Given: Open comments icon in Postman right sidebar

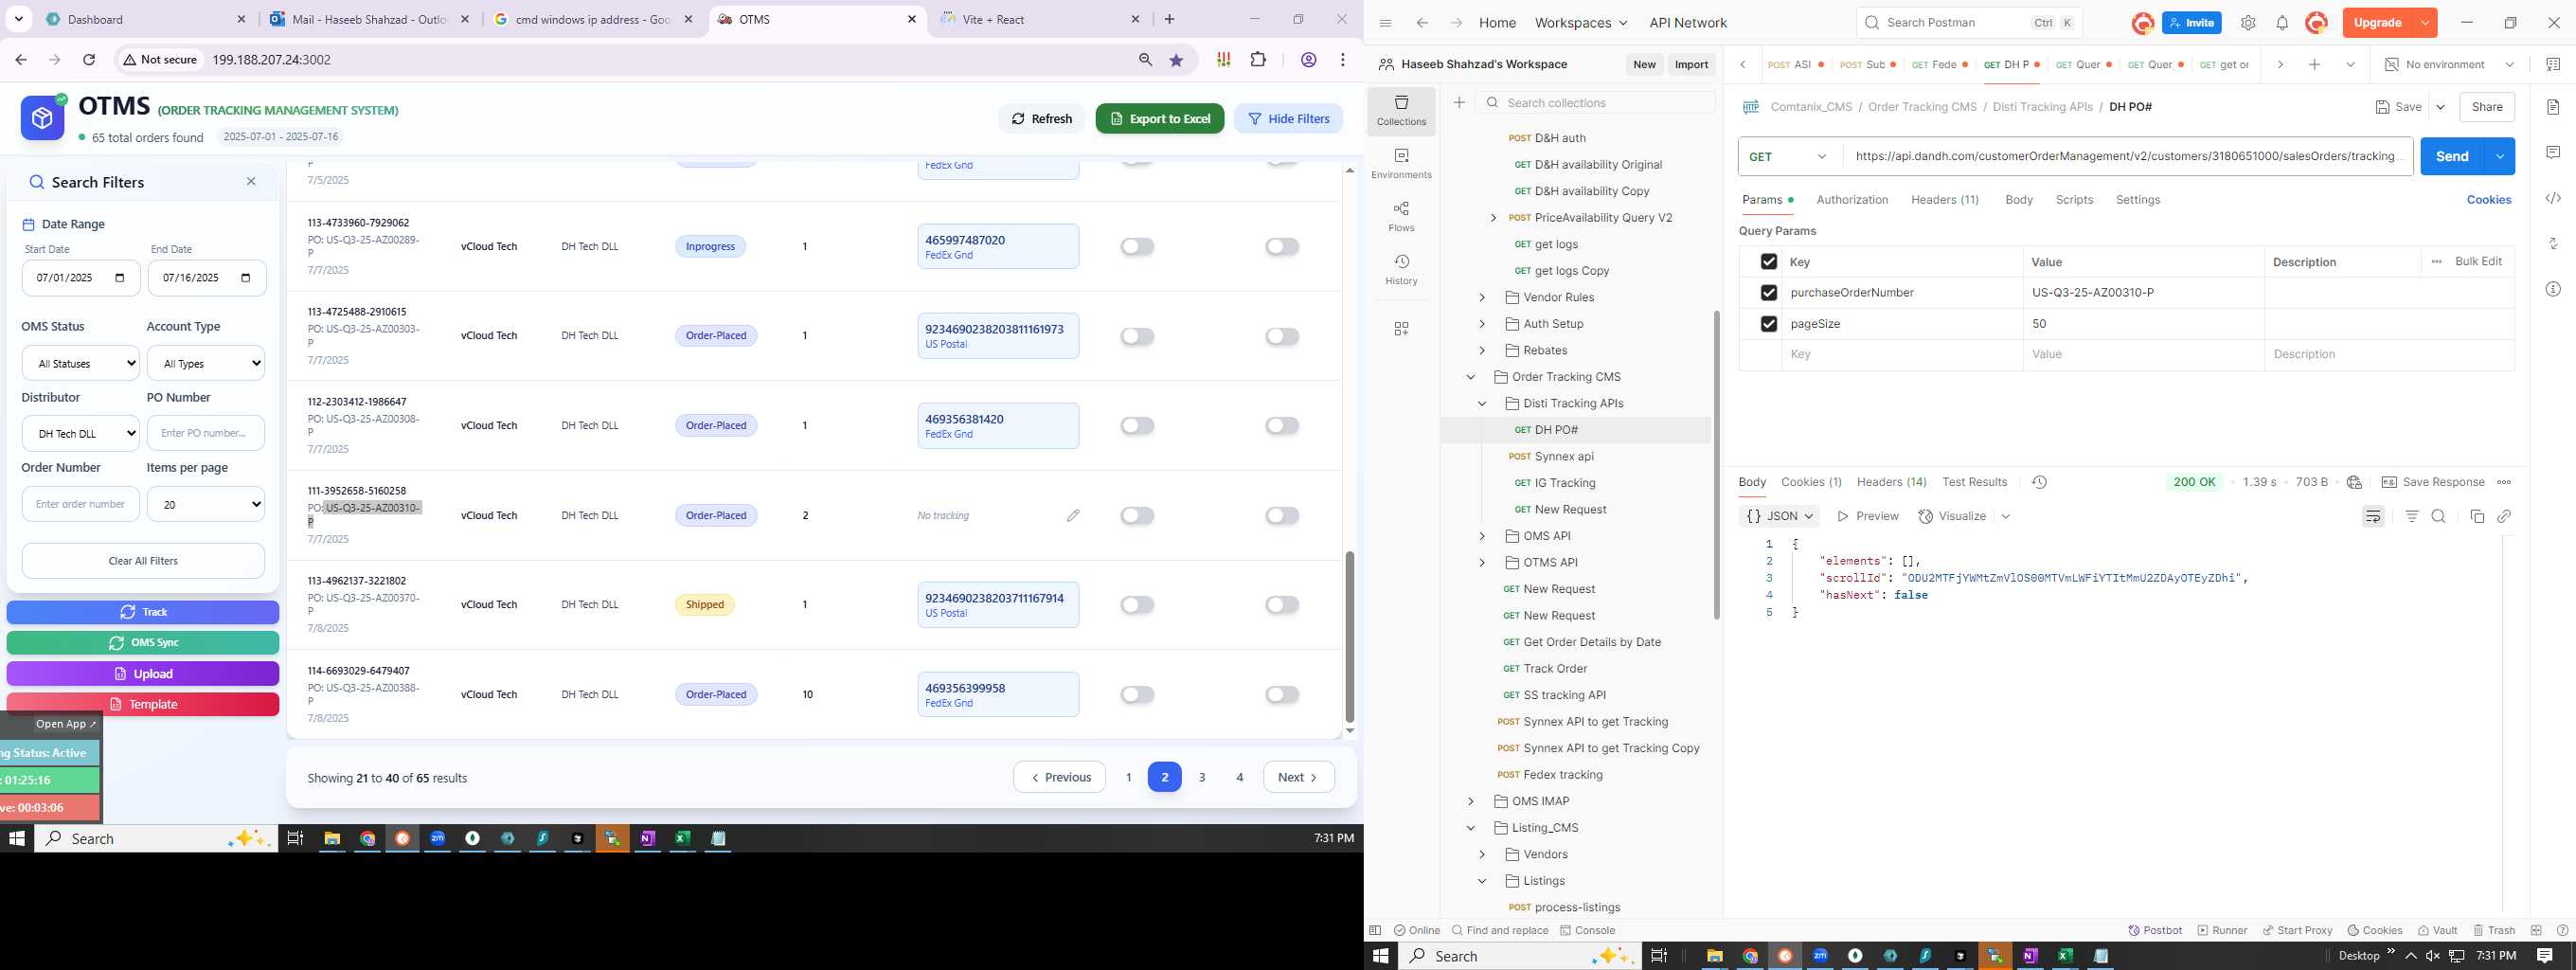Looking at the screenshot, I should (x=2553, y=152).
